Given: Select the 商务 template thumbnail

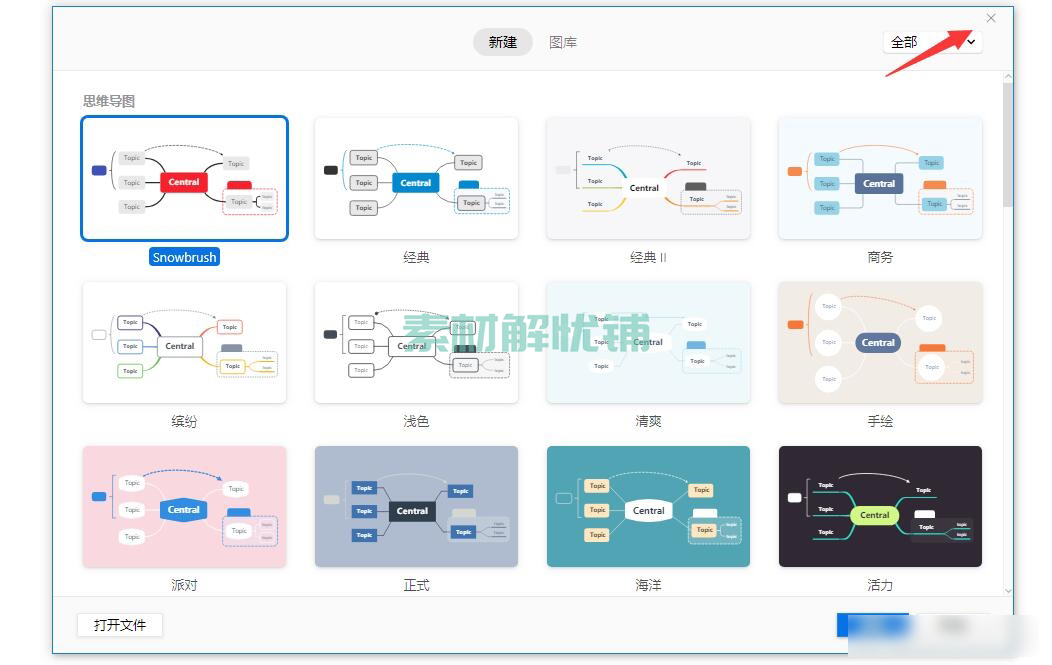Looking at the screenshot, I should pyautogui.click(x=880, y=178).
